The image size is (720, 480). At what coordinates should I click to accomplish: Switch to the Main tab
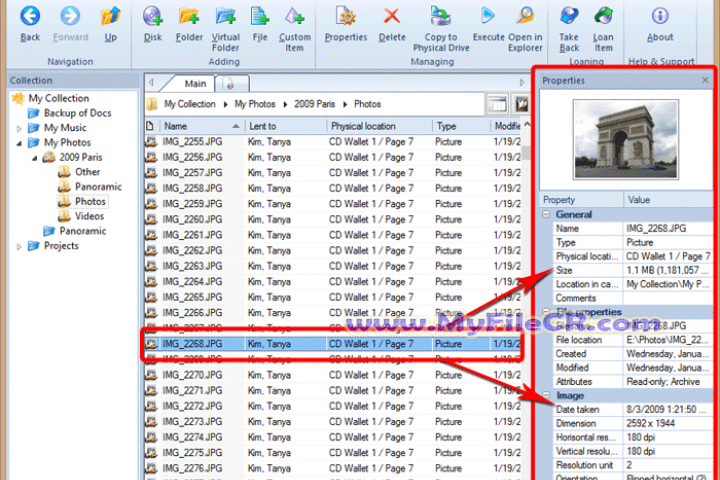195,84
